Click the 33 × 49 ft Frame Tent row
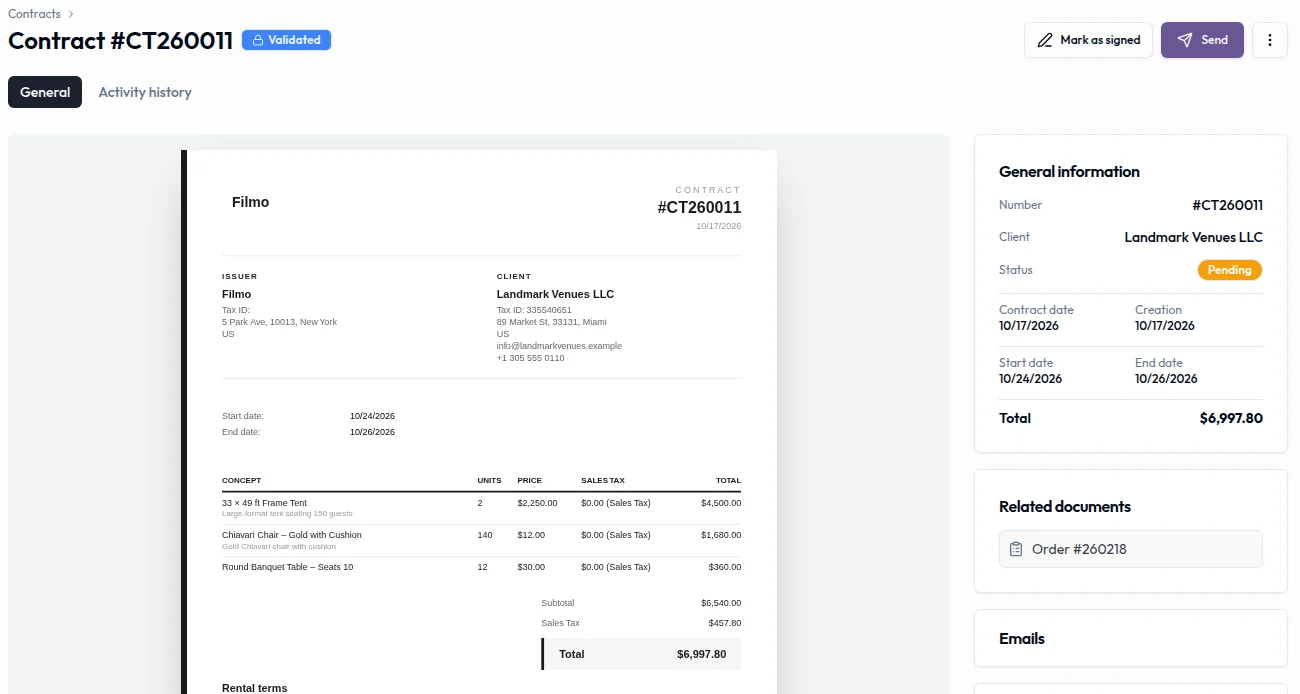The height and width of the screenshot is (694, 1300). coord(481,508)
